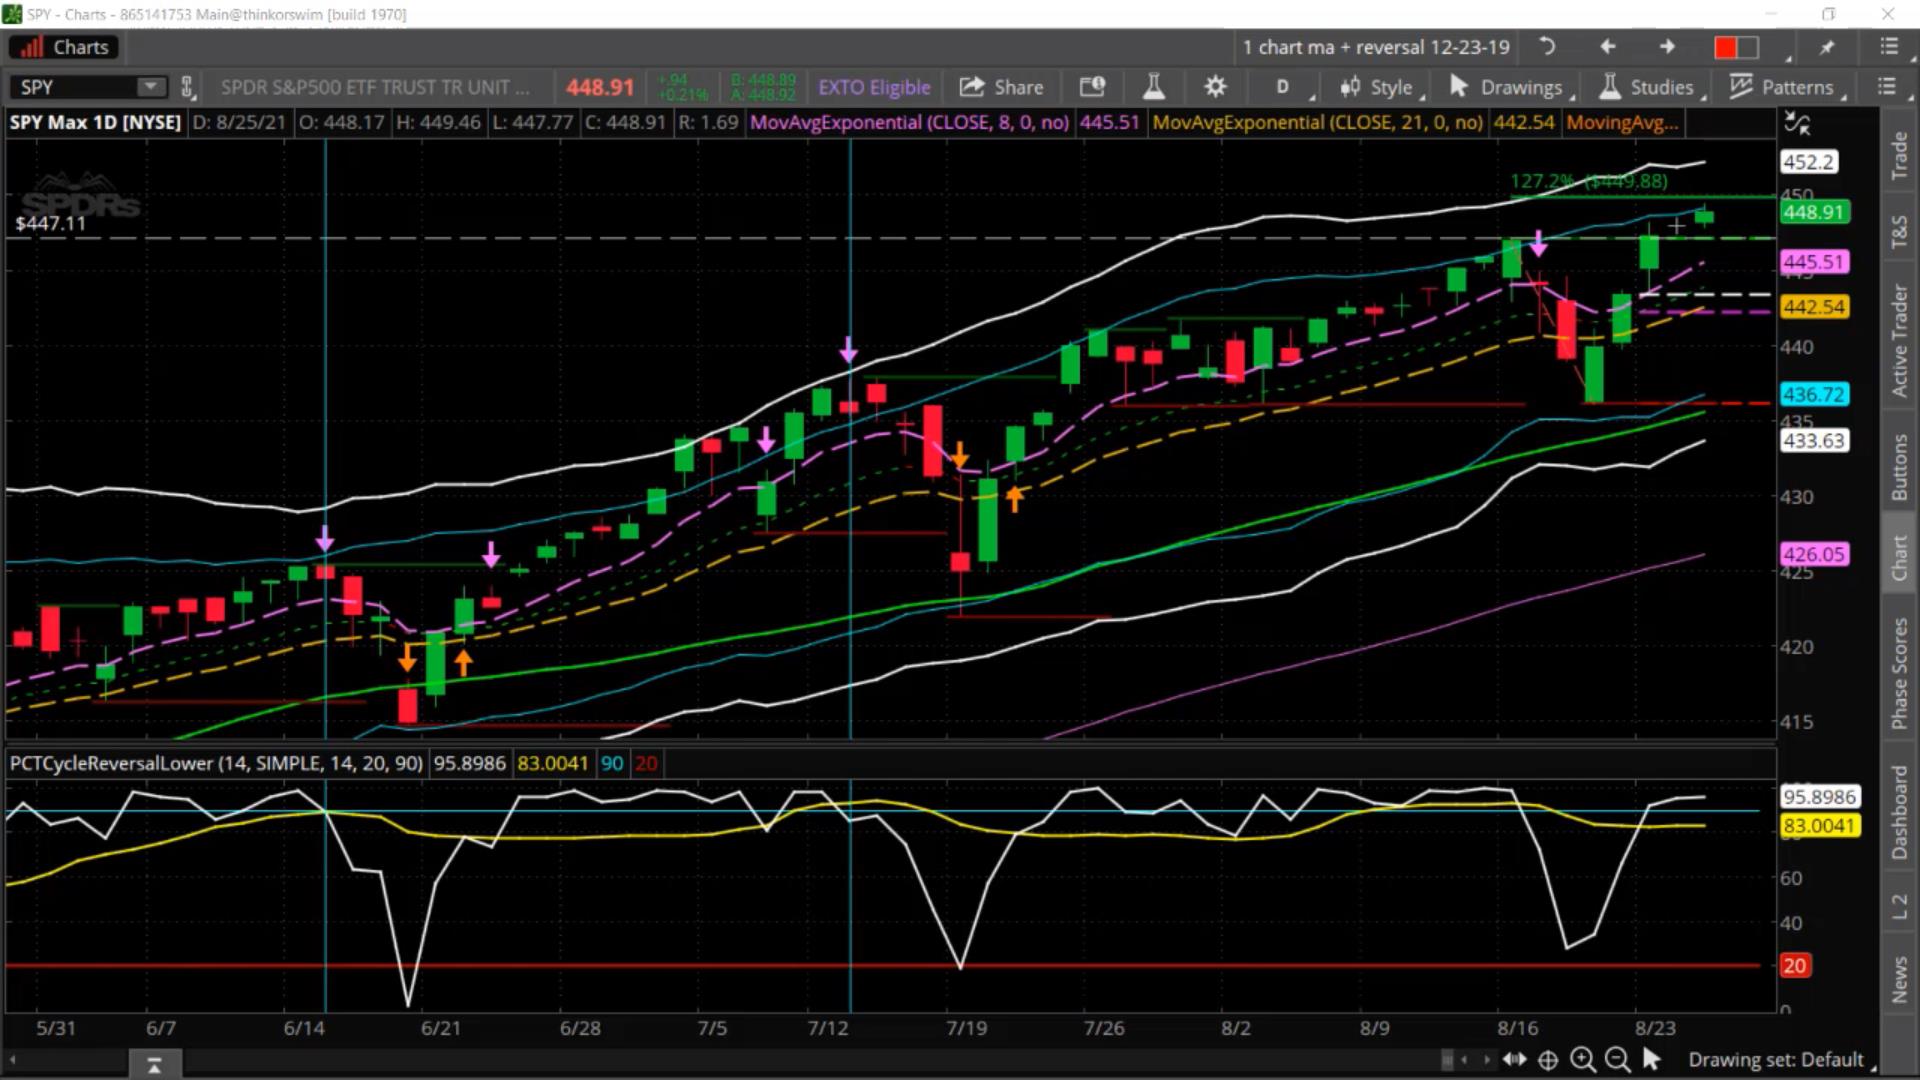Click the 127.2% ($449.88) Fibonacci label

pos(1589,181)
